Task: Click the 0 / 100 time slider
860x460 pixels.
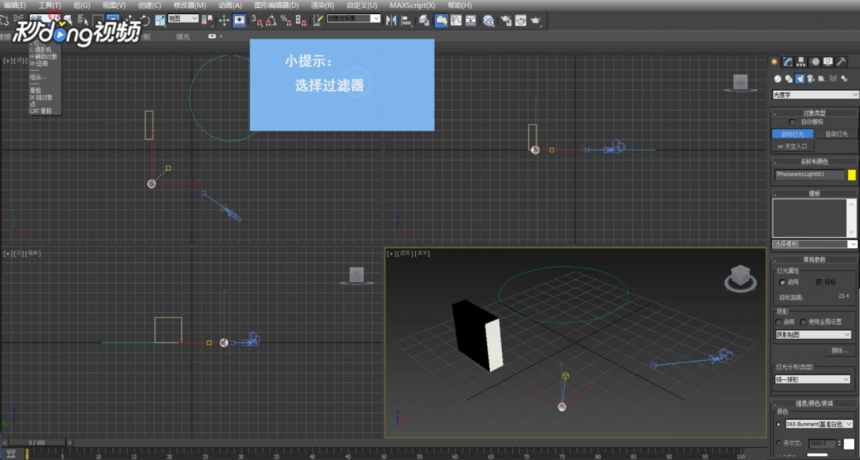Action: [x=37, y=442]
